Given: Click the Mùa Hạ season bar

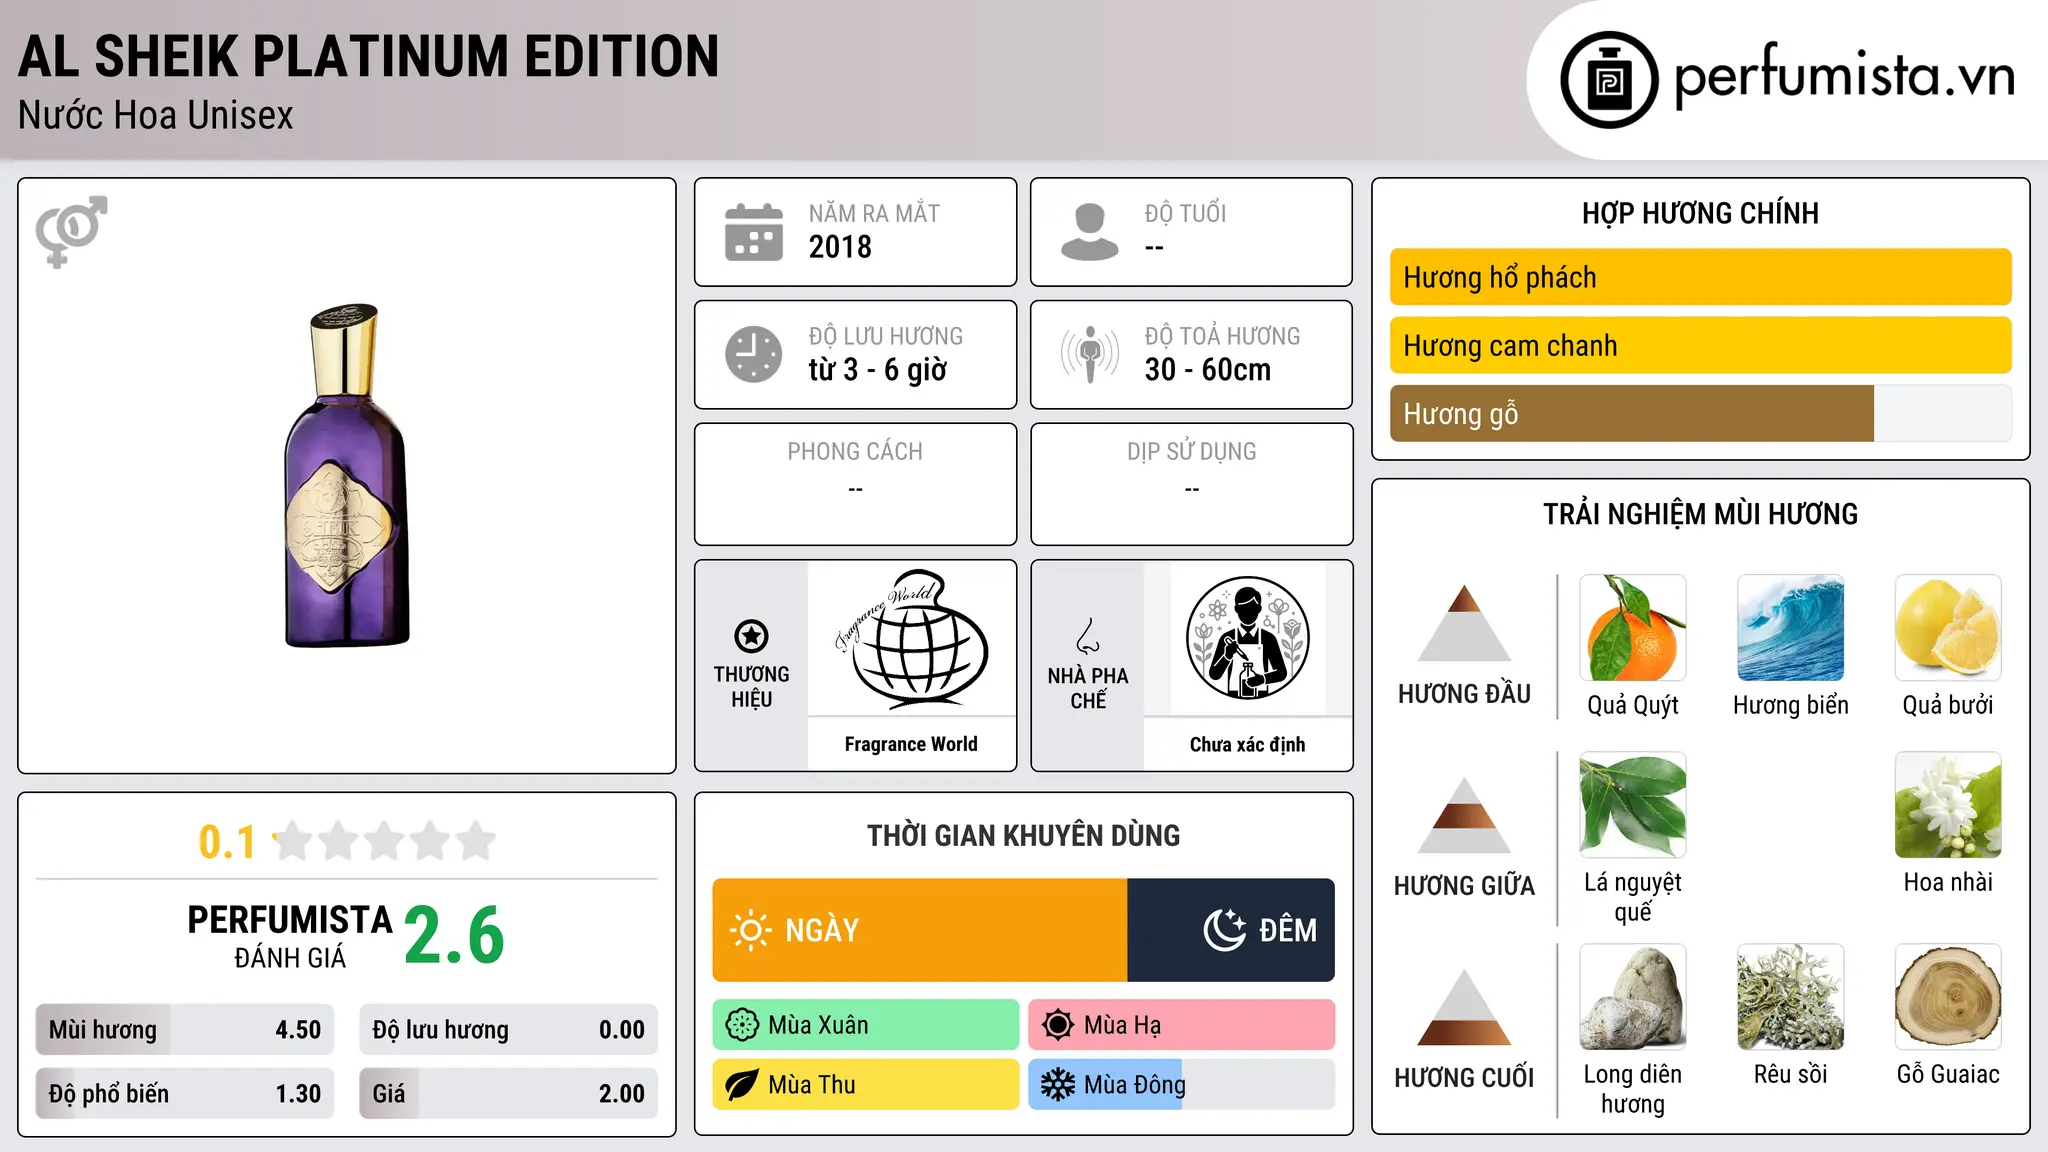Looking at the screenshot, I should tap(1182, 1025).
